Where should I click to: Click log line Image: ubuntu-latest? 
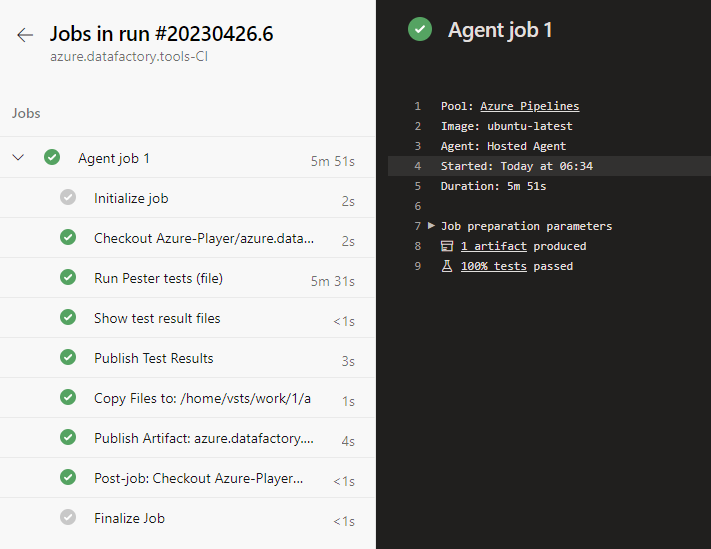pyautogui.click(x=506, y=126)
